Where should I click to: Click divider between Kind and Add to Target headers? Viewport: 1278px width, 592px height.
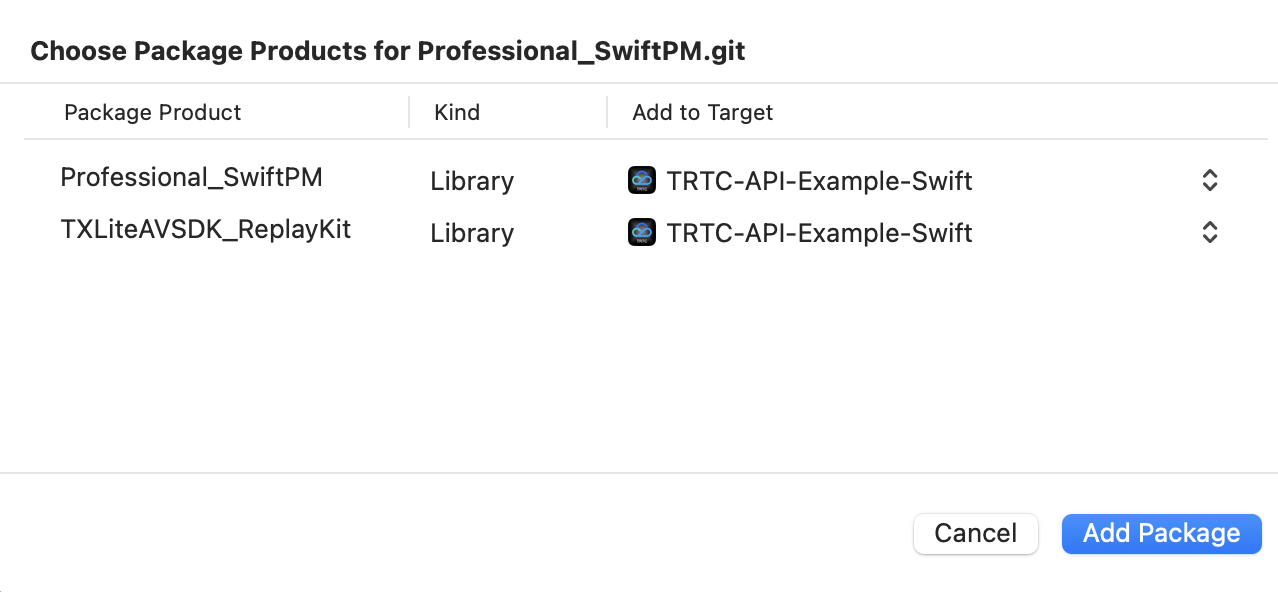607,112
